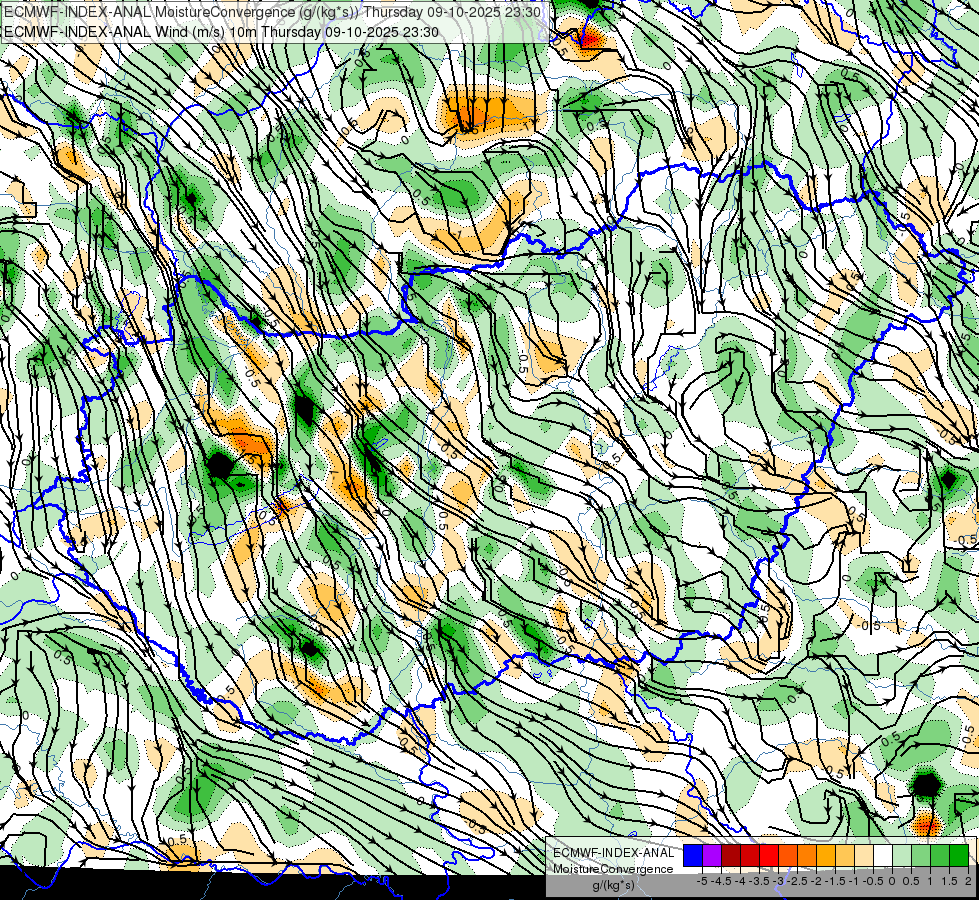Click the -1 legend tick label
Screen dimensions: 979x900
(x=854, y=881)
